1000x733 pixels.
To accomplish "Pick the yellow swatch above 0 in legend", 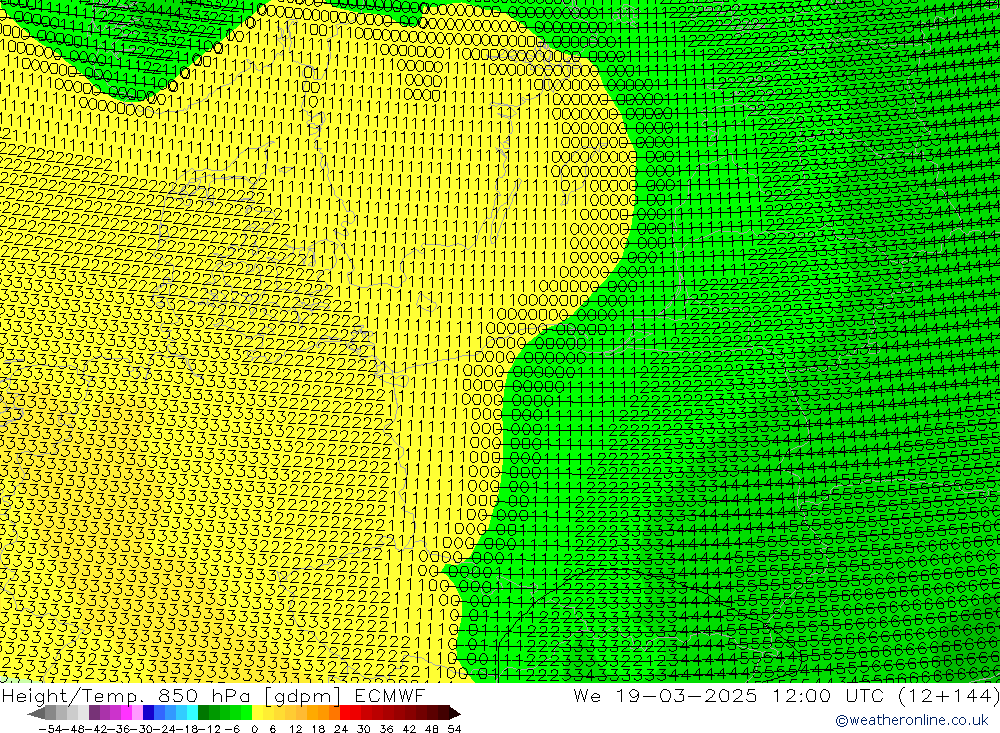I will [257, 713].
